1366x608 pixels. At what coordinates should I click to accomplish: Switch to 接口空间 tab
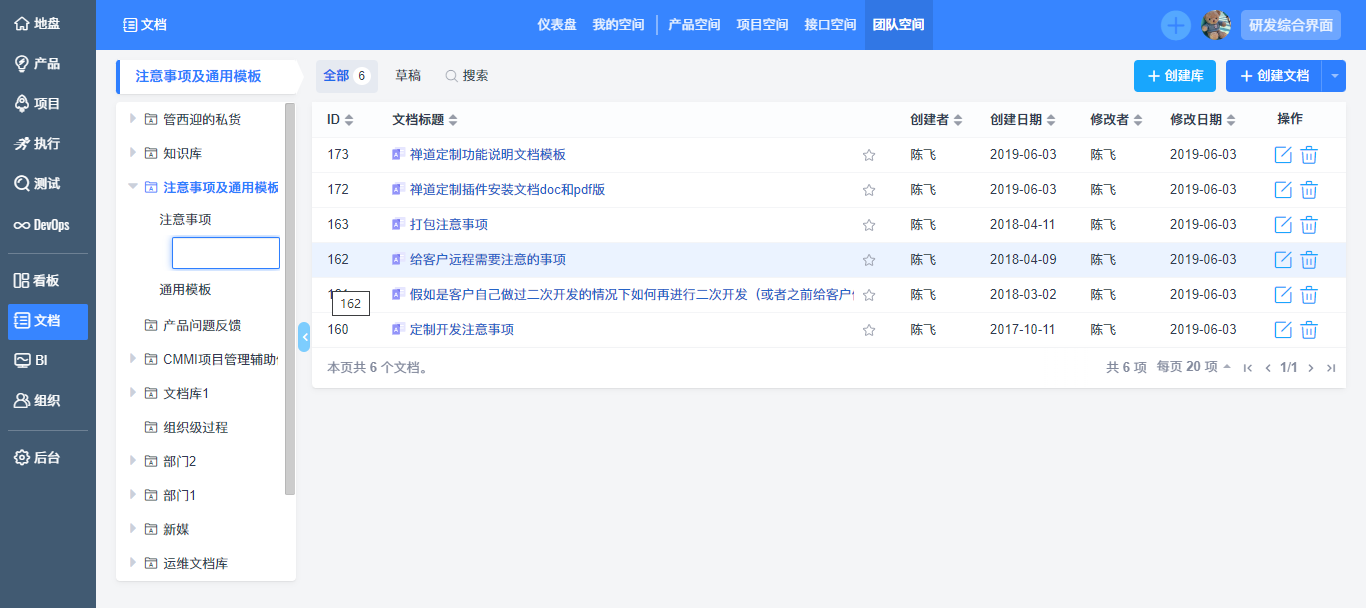pos(830,25)
